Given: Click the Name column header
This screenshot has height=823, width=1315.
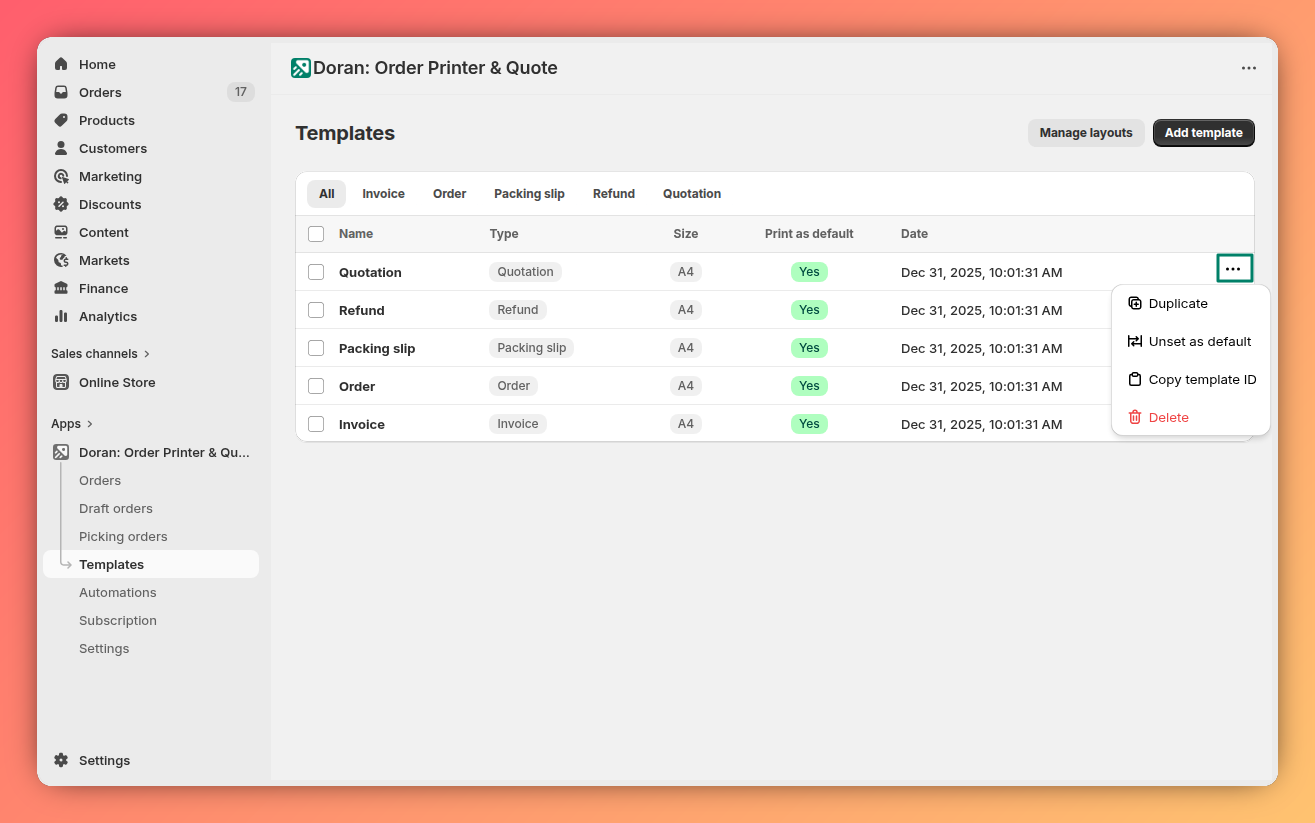Looking at the screenshot, I should [356, 234].
